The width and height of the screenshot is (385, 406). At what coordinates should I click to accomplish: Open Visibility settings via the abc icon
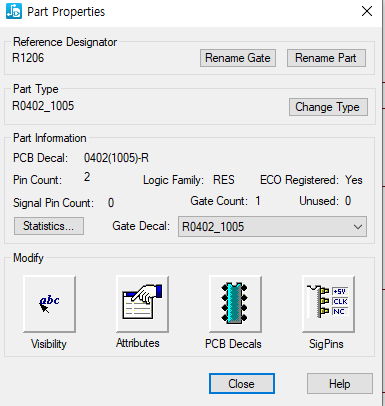[x=49, y=304]
